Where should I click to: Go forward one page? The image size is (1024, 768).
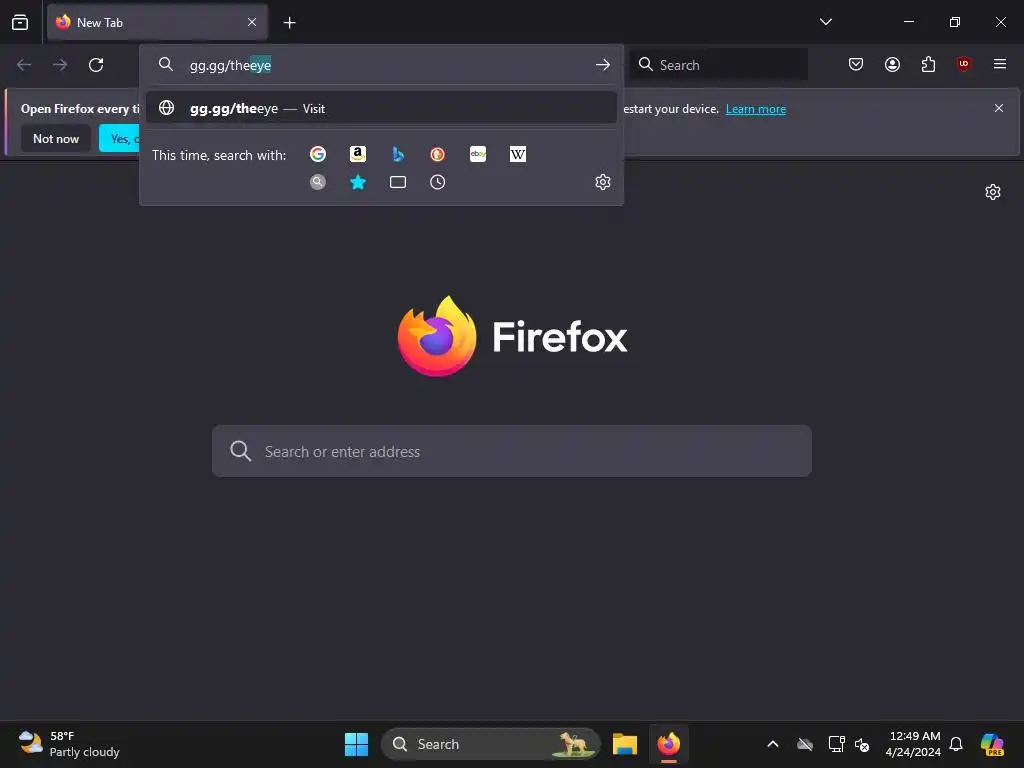tap(60, 65)
